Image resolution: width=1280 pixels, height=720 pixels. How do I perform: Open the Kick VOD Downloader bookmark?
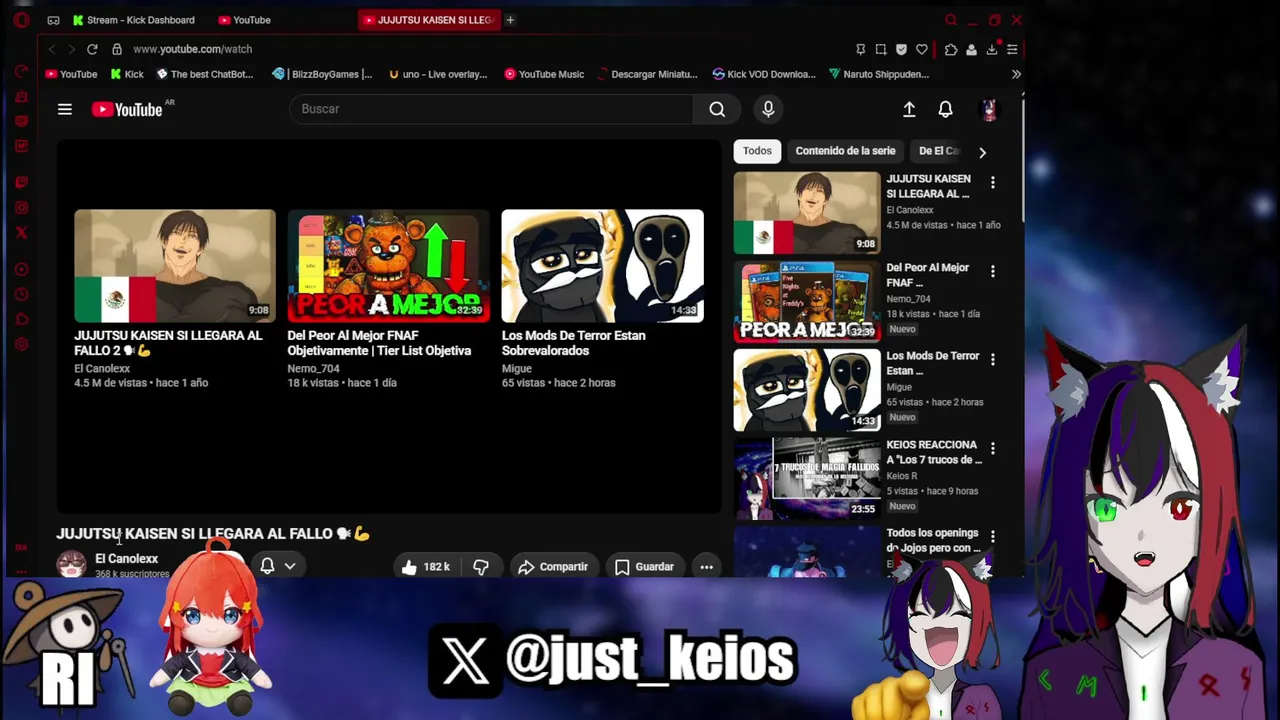click(x=764, y=74)
